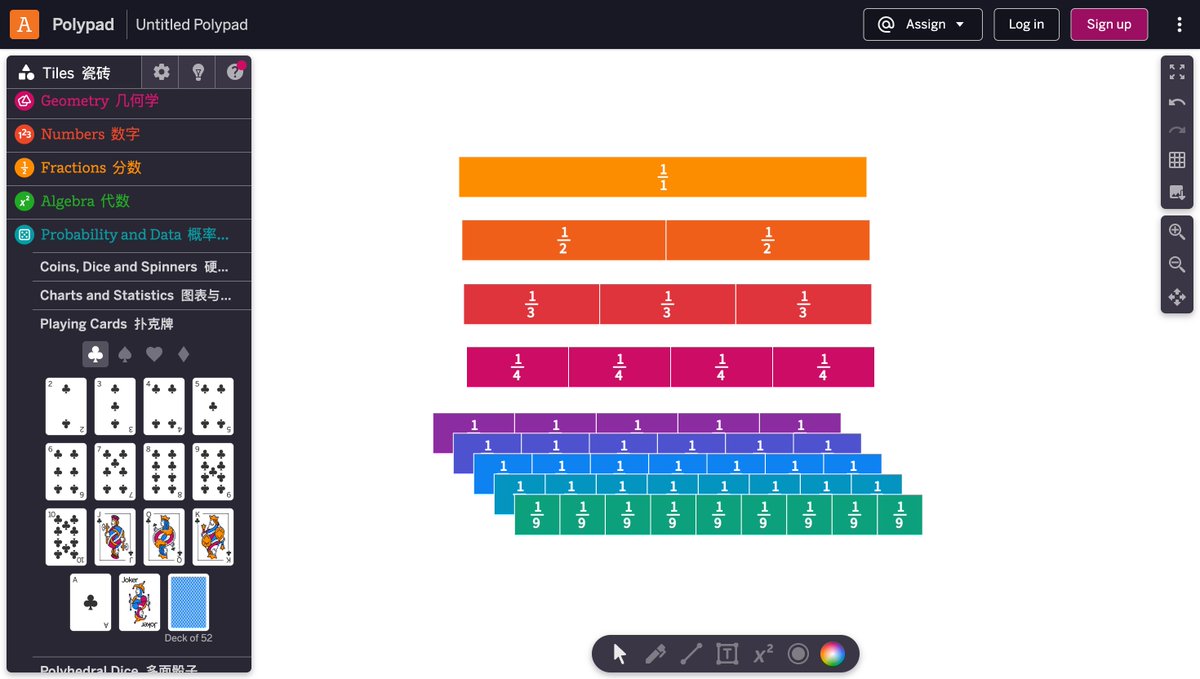This screenshot has height=679, width=1200.
Task: Select the rightmost 1/4 fraction bar
Action: tap(823, 367)
